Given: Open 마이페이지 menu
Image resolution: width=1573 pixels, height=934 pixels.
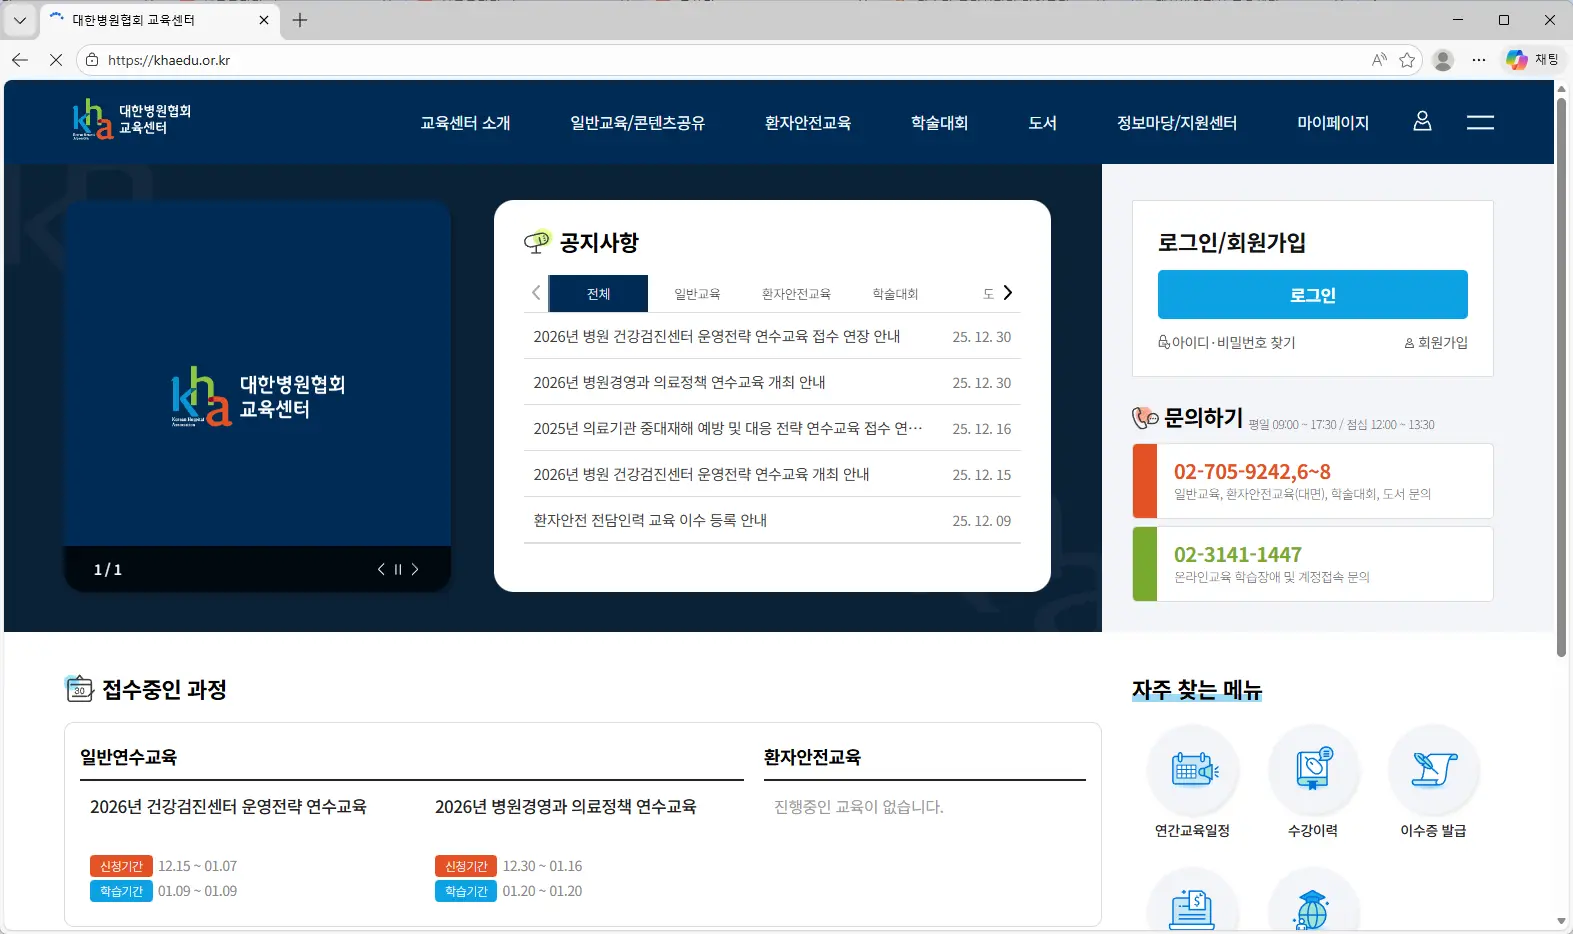Looking at the screenshot, I should click(x=1333, y=122).
